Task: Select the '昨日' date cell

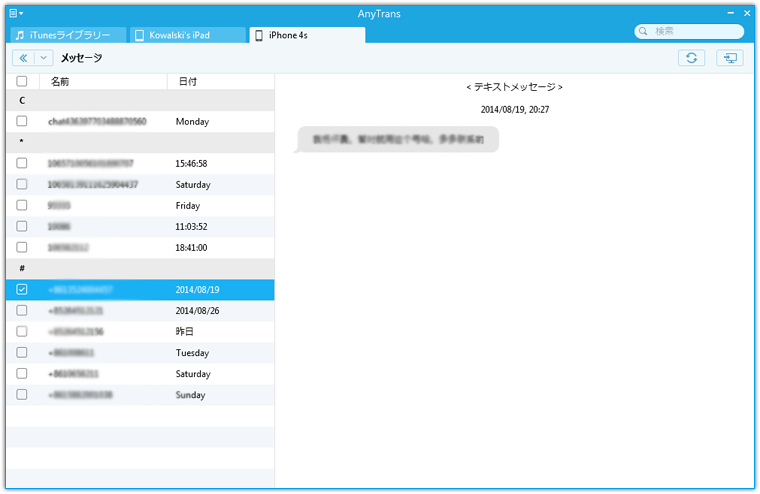Action: [x=184, y=332]
